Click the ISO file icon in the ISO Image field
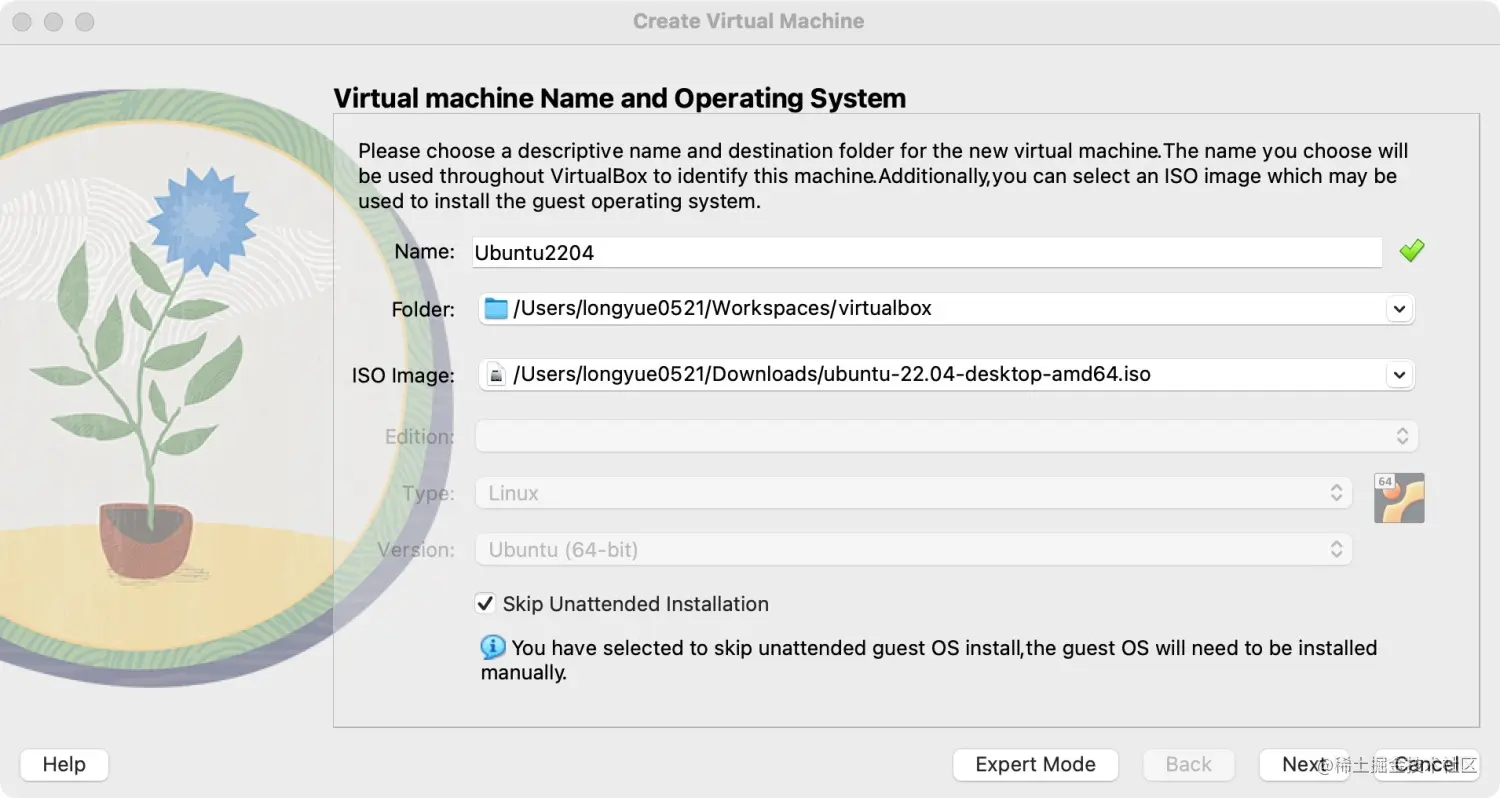Viewport: 1500px width, 798px height. pos(496,375)
